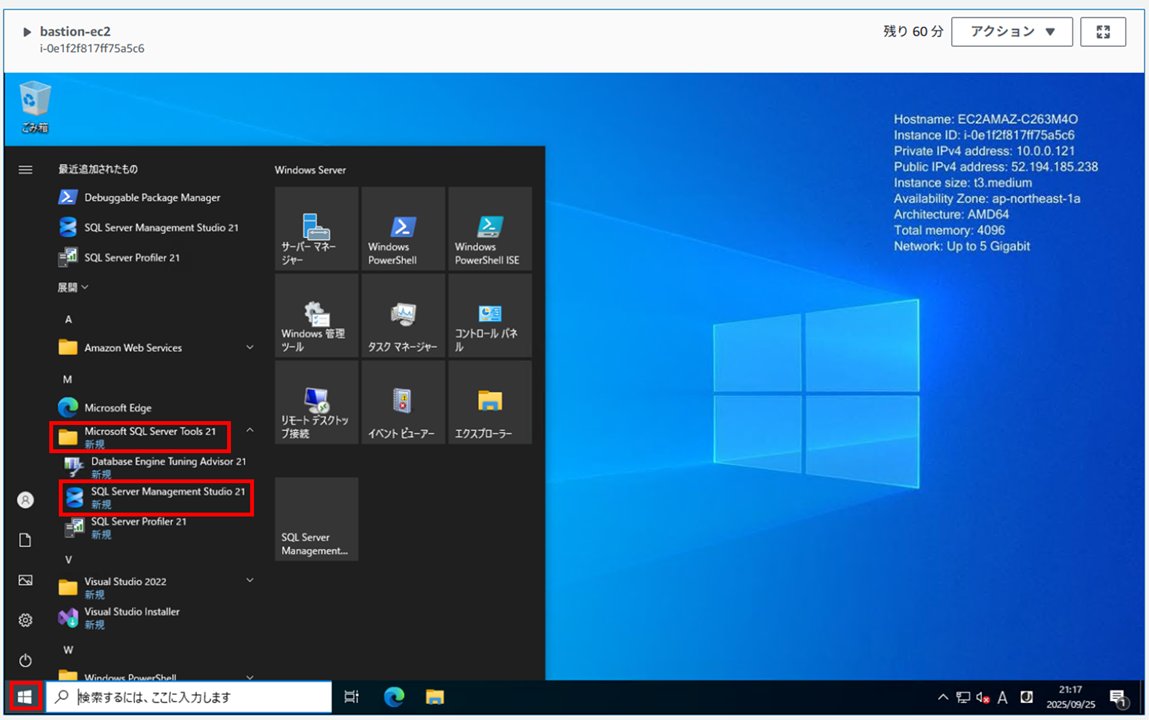
Task: Click the Windows Server tile group title
Action: (310, 170)
